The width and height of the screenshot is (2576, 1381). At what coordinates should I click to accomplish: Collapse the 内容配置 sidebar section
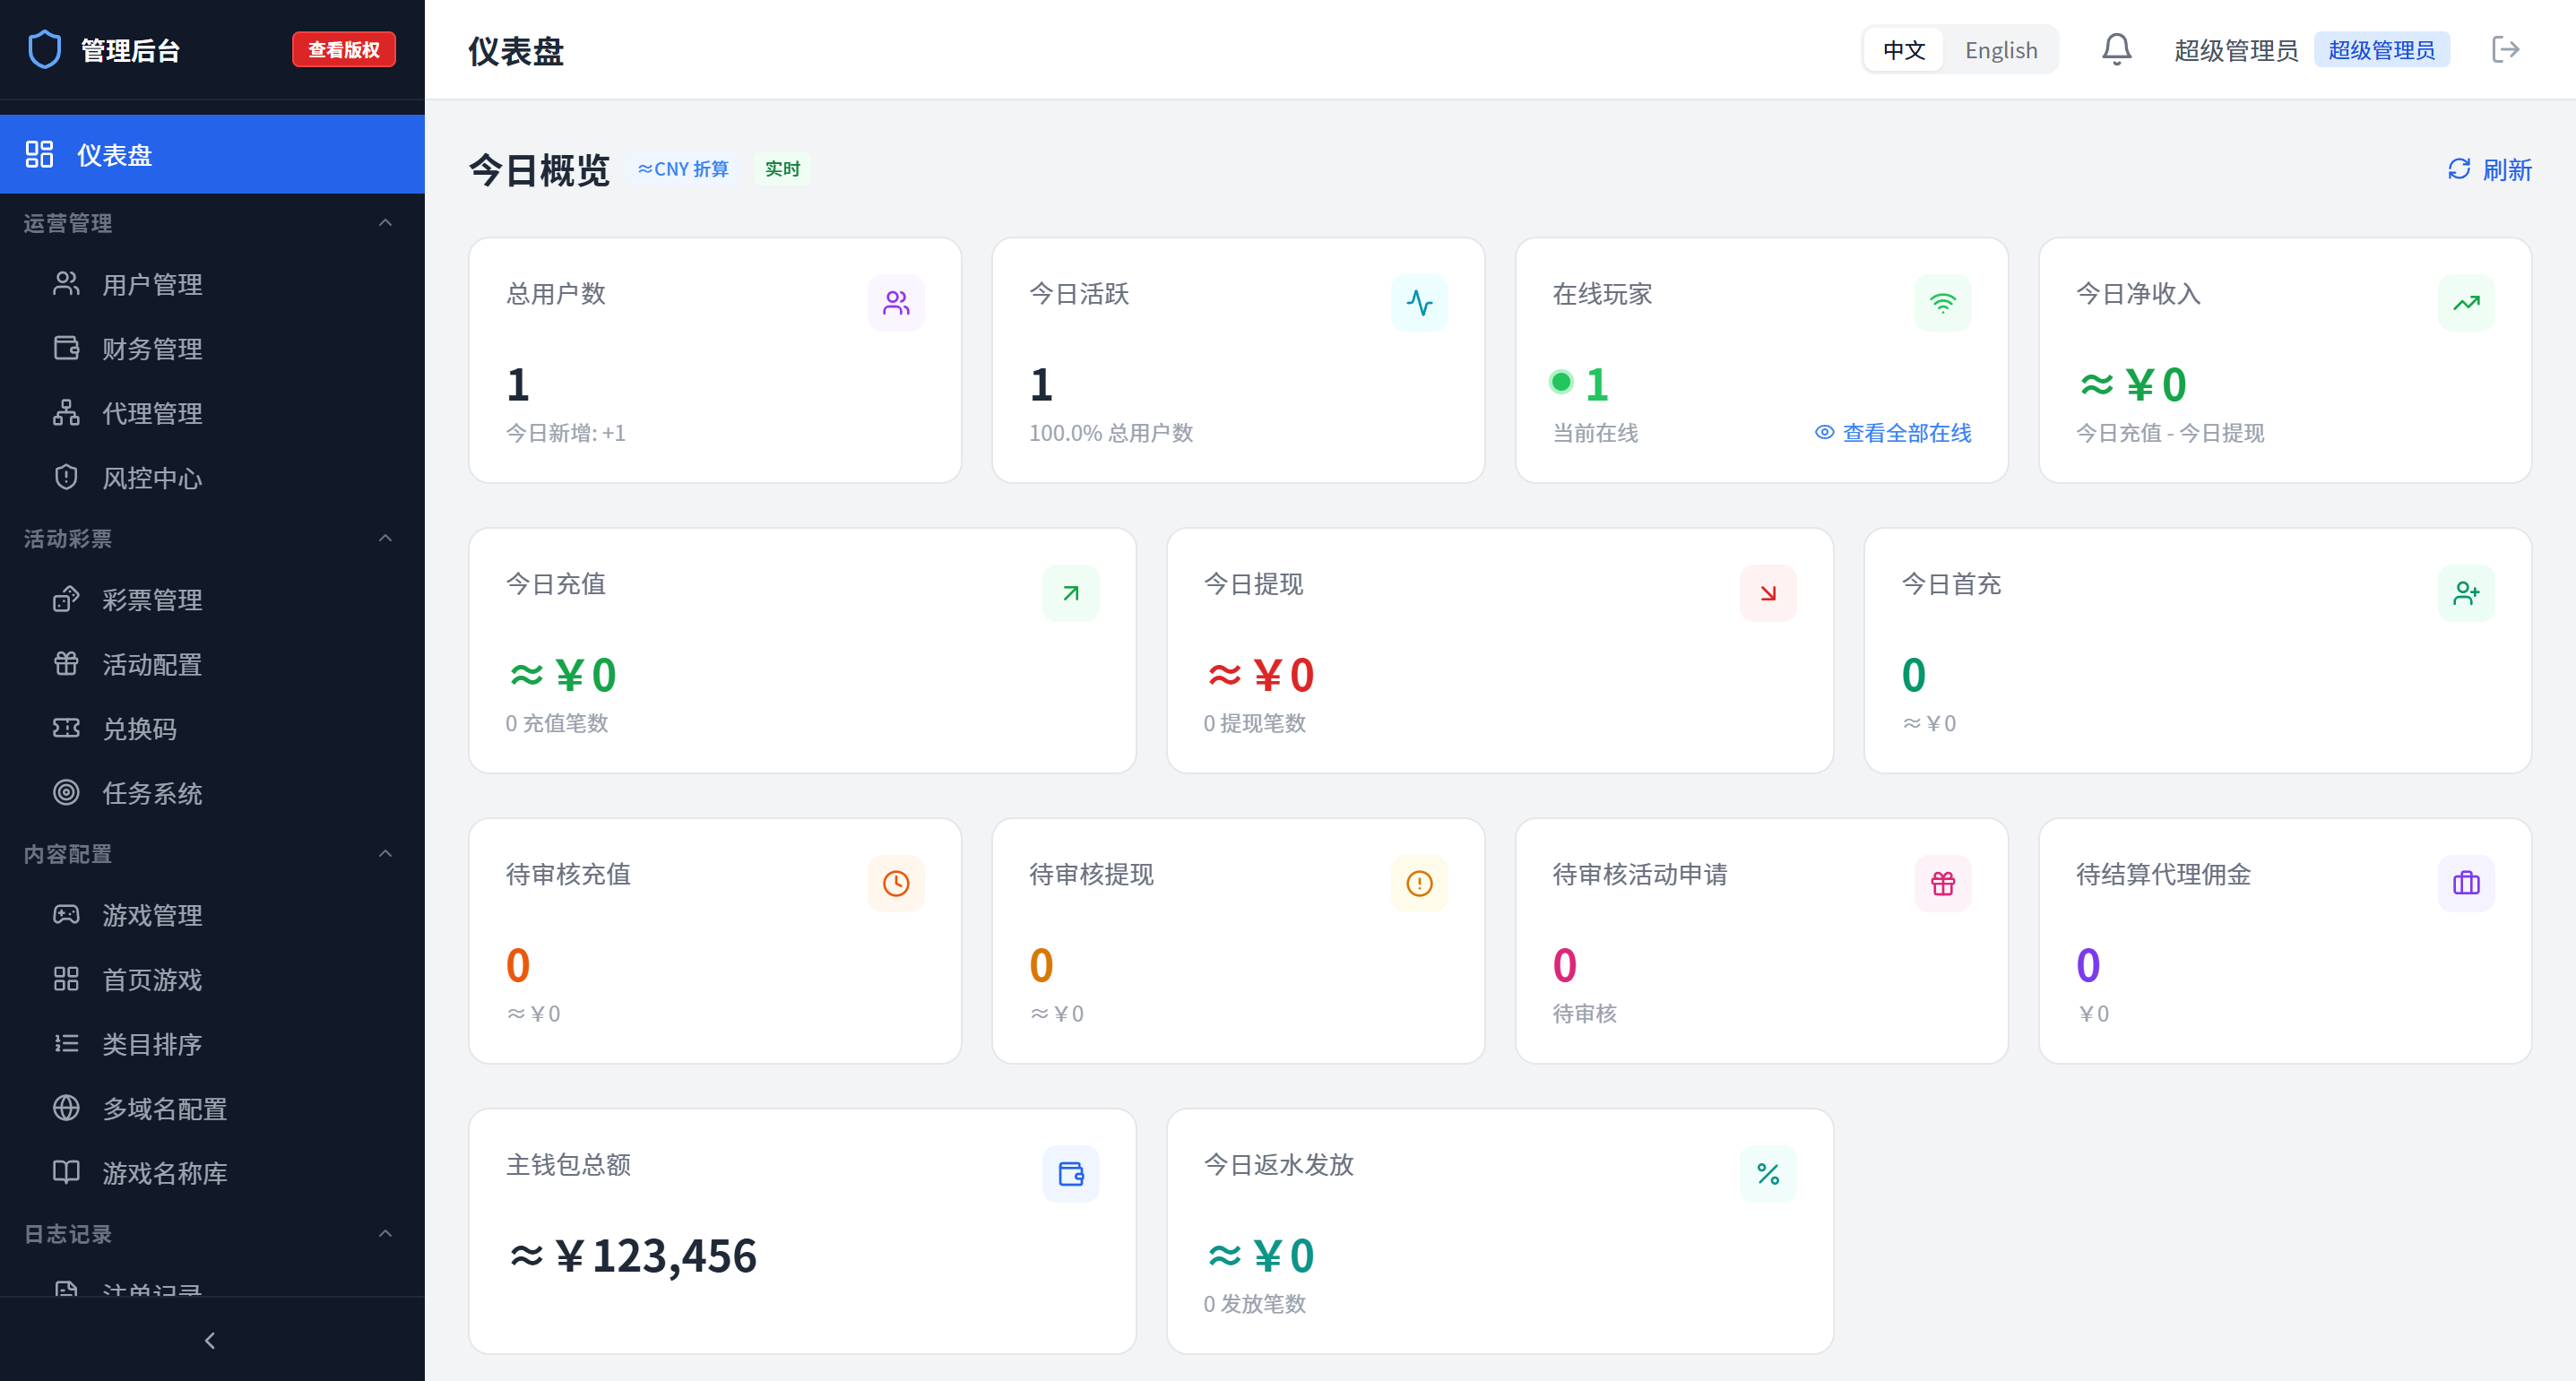point(385,854)
